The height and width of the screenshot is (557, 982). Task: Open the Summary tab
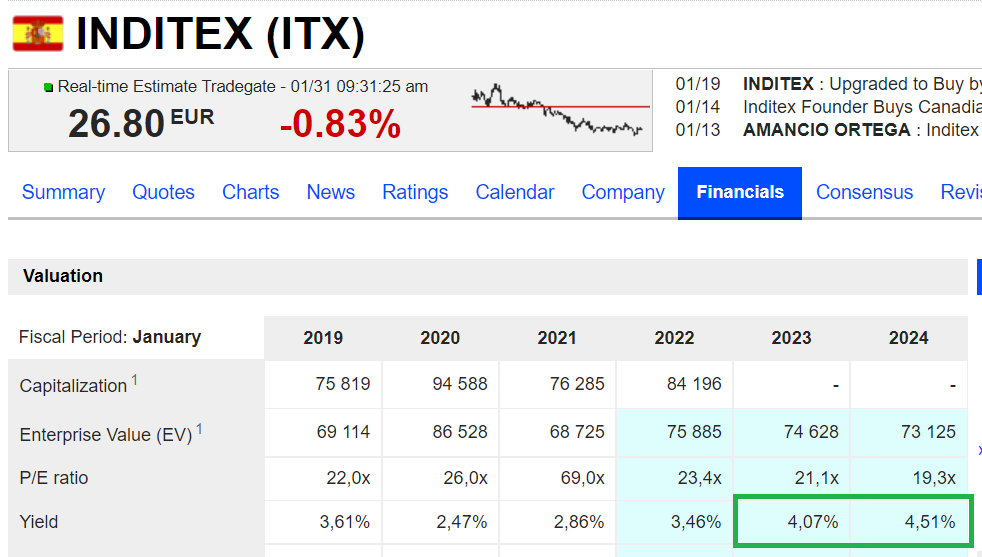tap(63, 192)
